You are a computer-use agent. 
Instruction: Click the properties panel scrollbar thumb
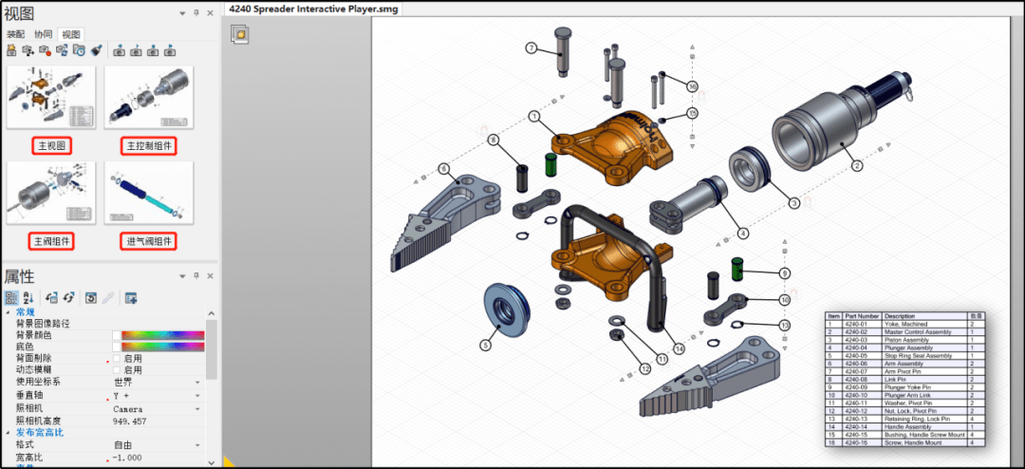[x=211, y=349]
